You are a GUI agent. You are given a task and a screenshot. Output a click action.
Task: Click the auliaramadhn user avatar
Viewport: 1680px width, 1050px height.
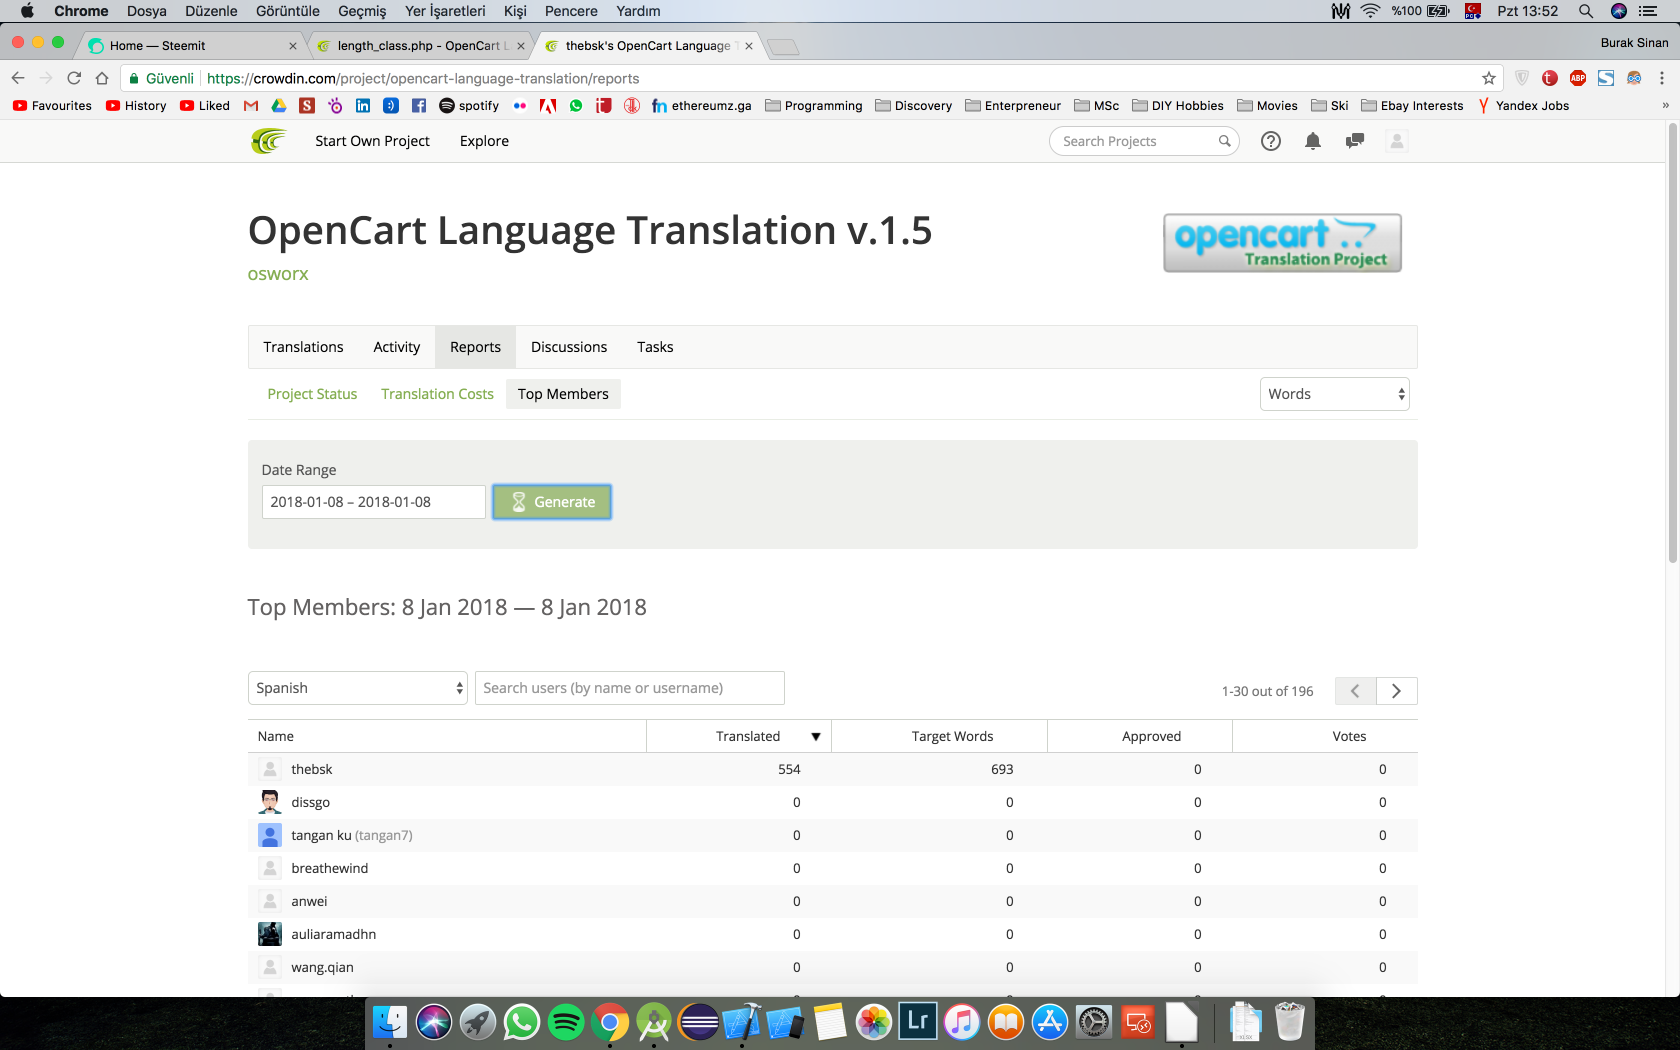click(x=270, y=934)
